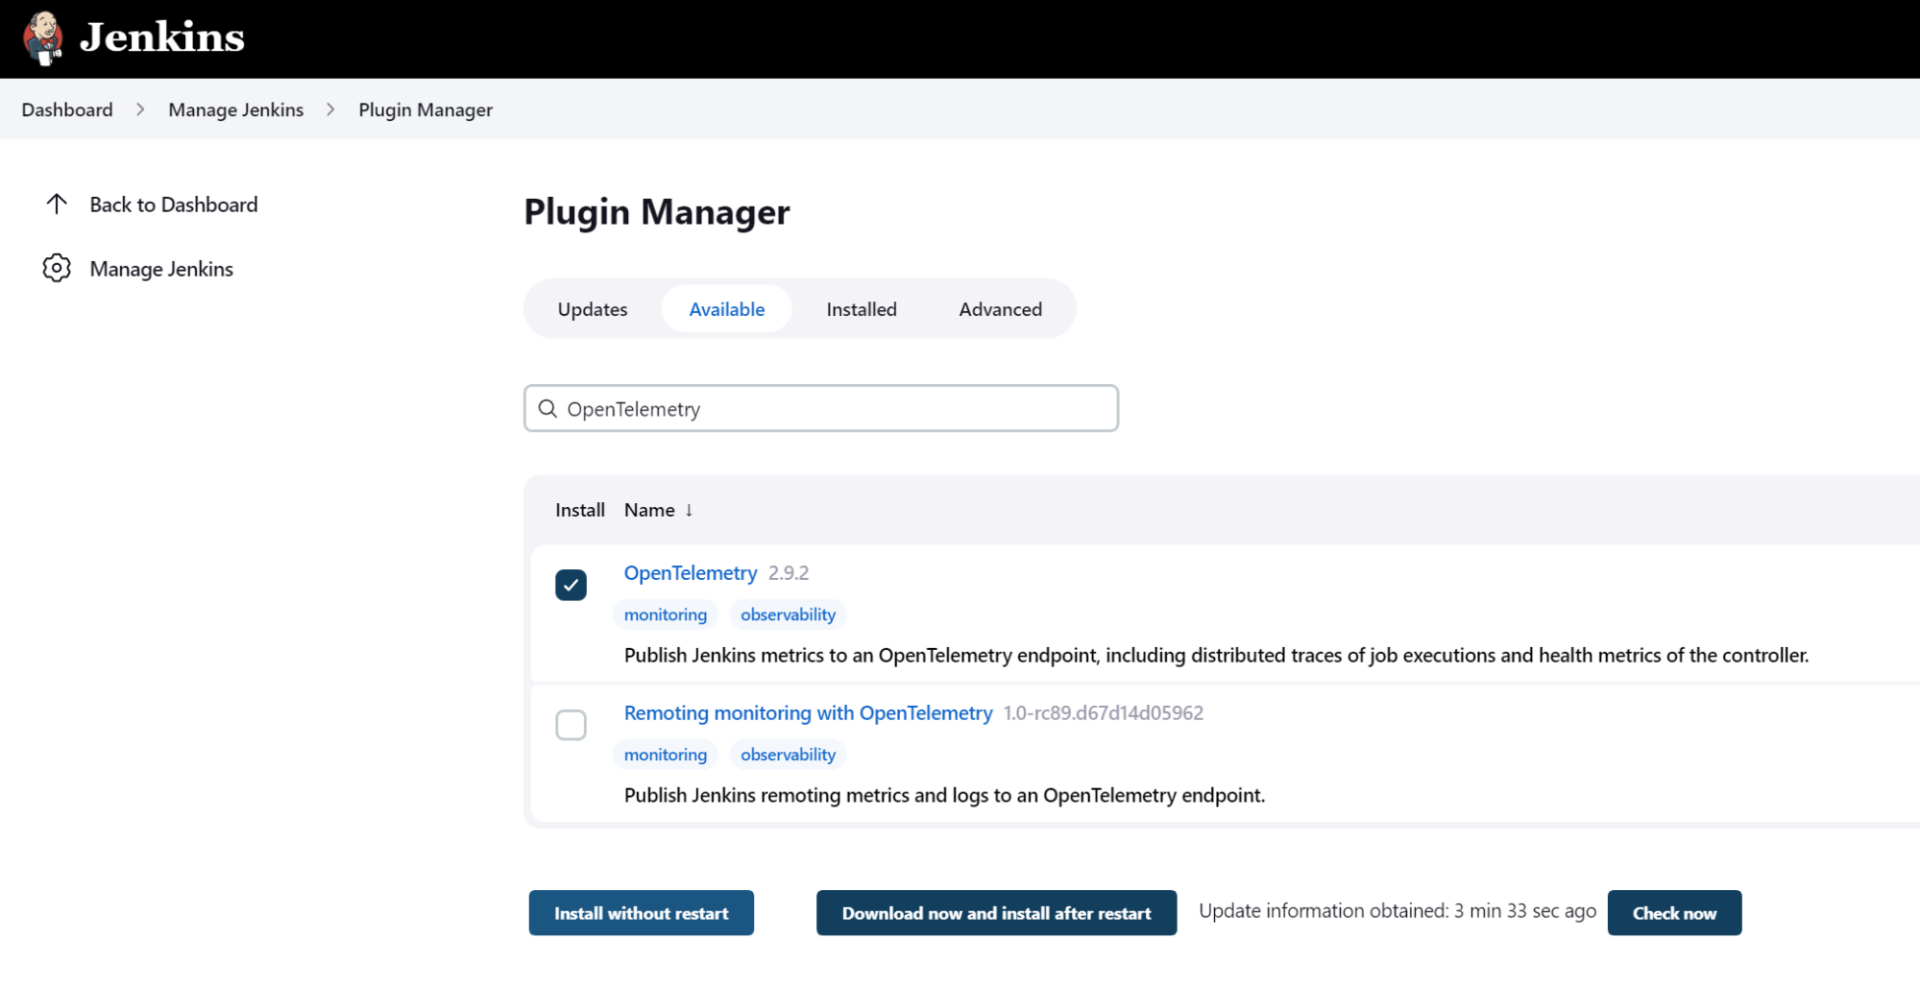Follow the monitoring tag link

pyautogui.click(x=665, y=614)
